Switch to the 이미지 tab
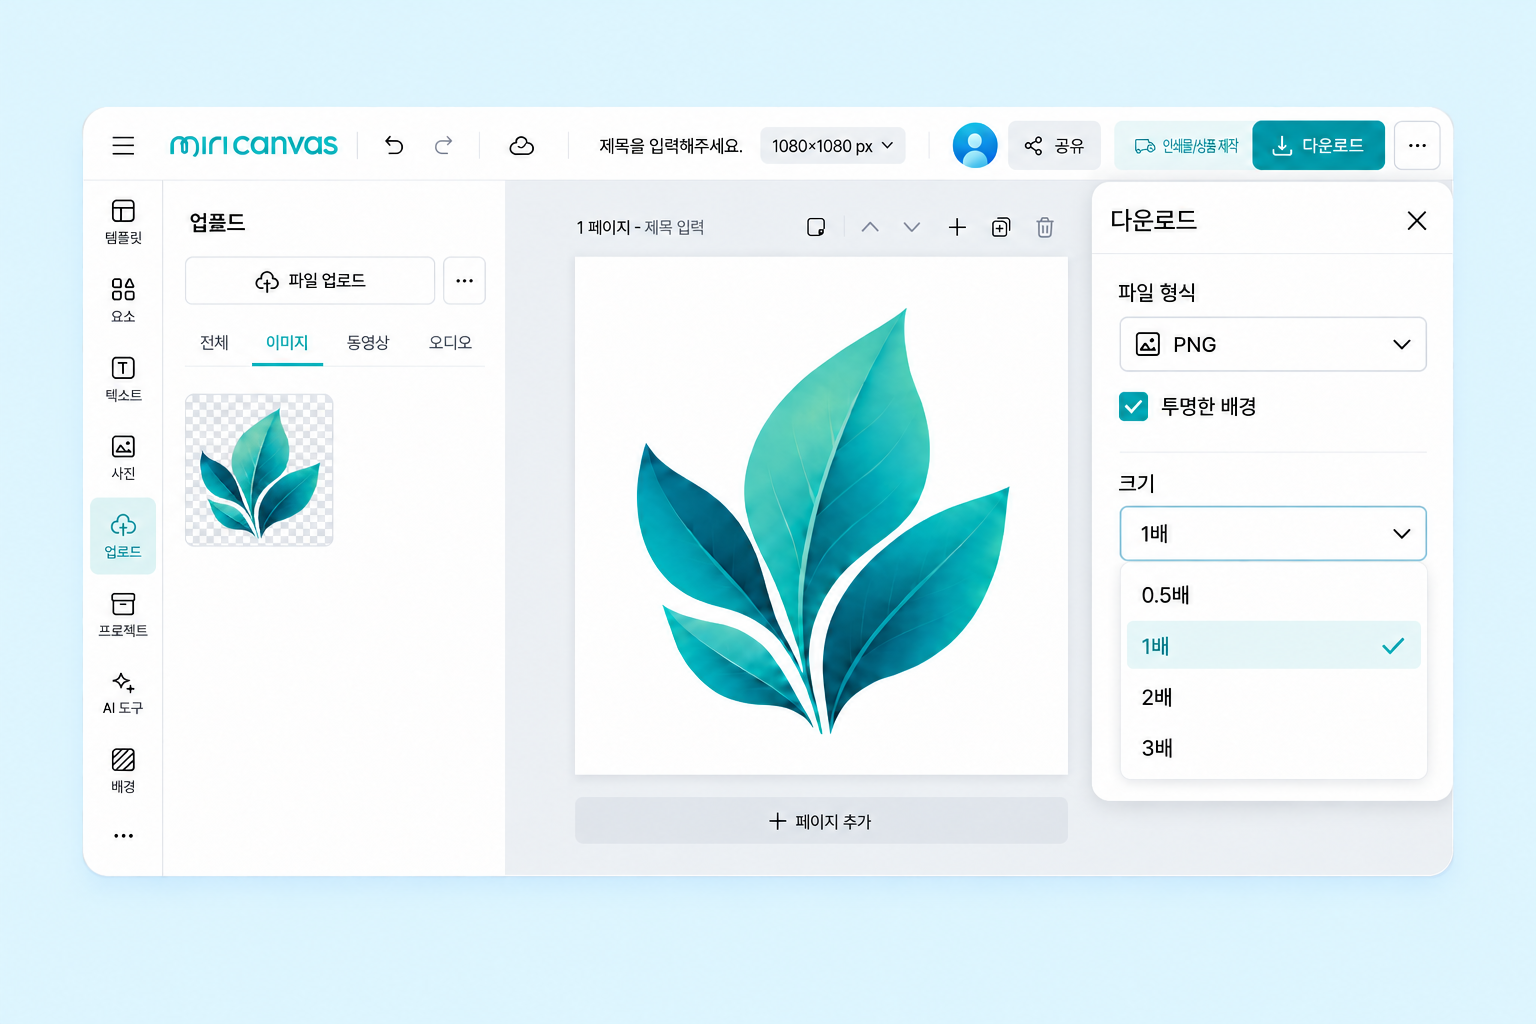 click(x=287, y=343)
